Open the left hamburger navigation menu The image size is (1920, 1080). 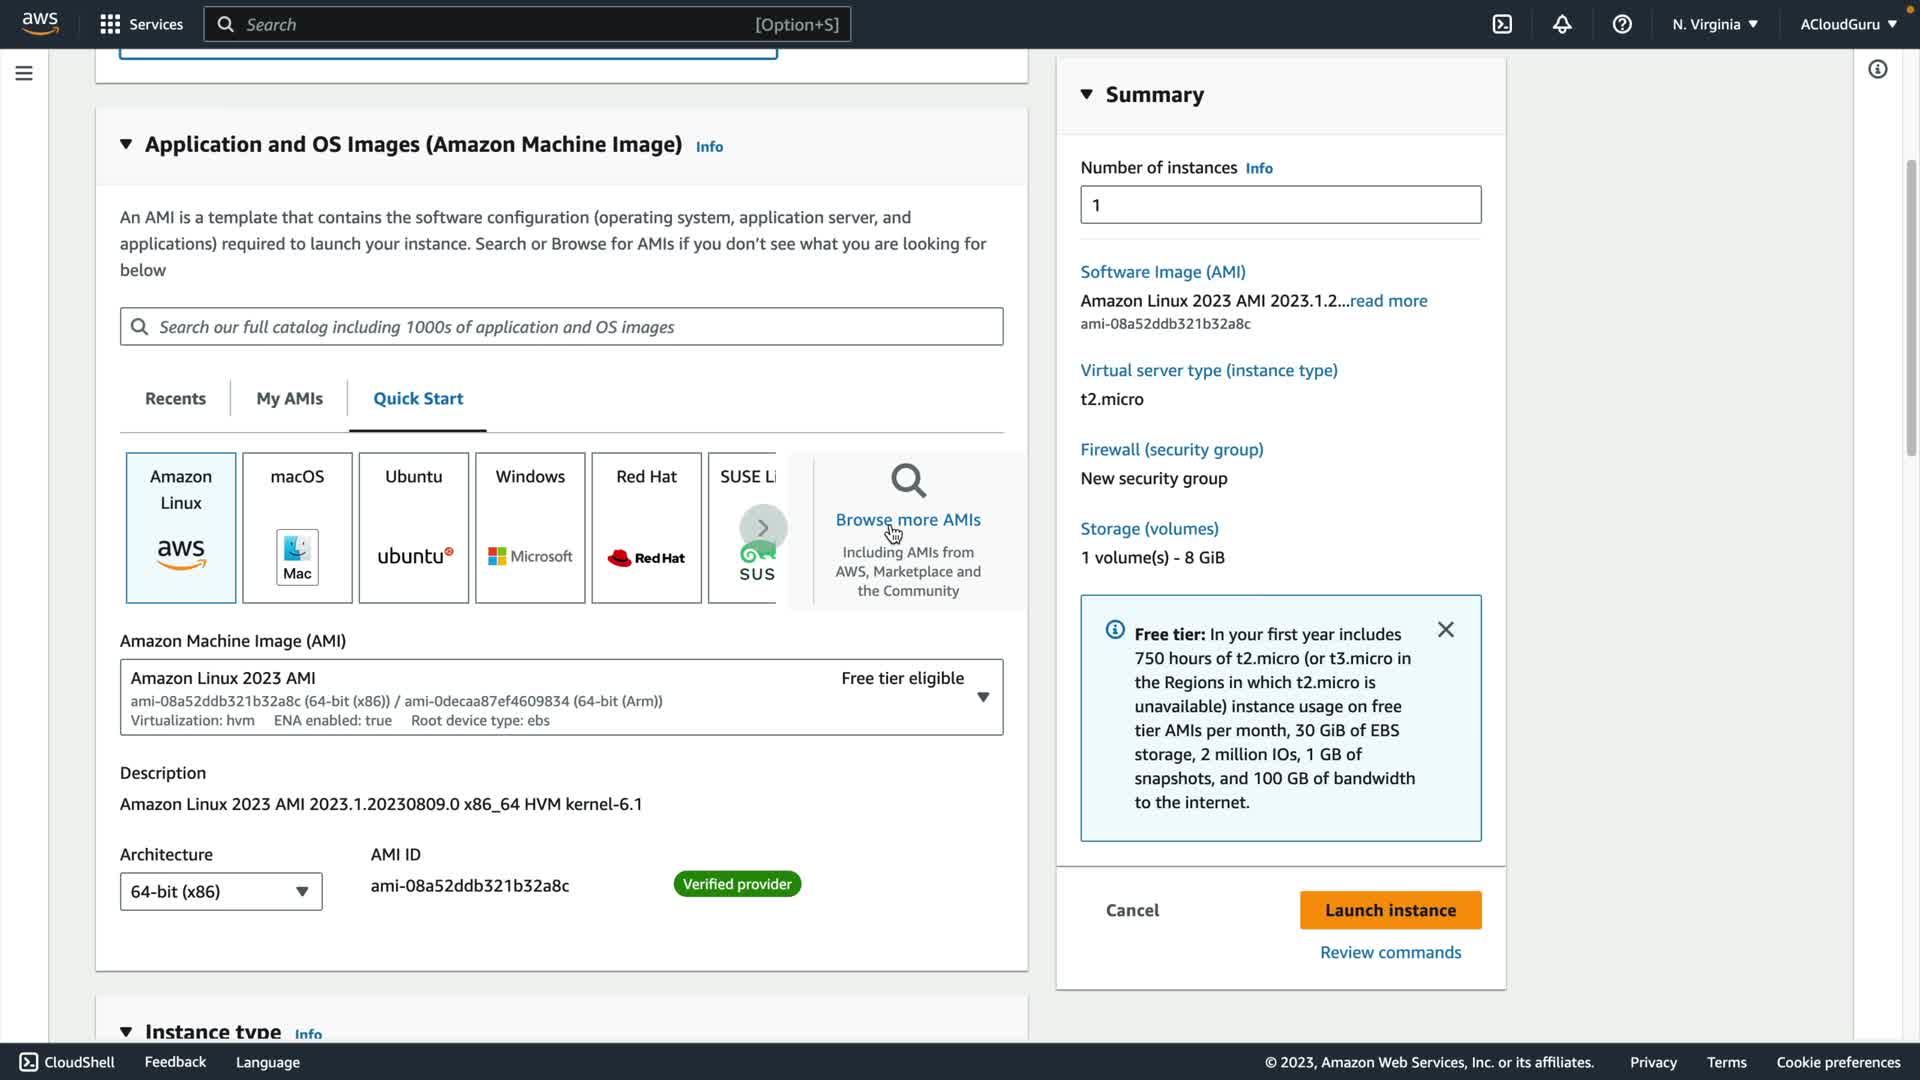24,73
